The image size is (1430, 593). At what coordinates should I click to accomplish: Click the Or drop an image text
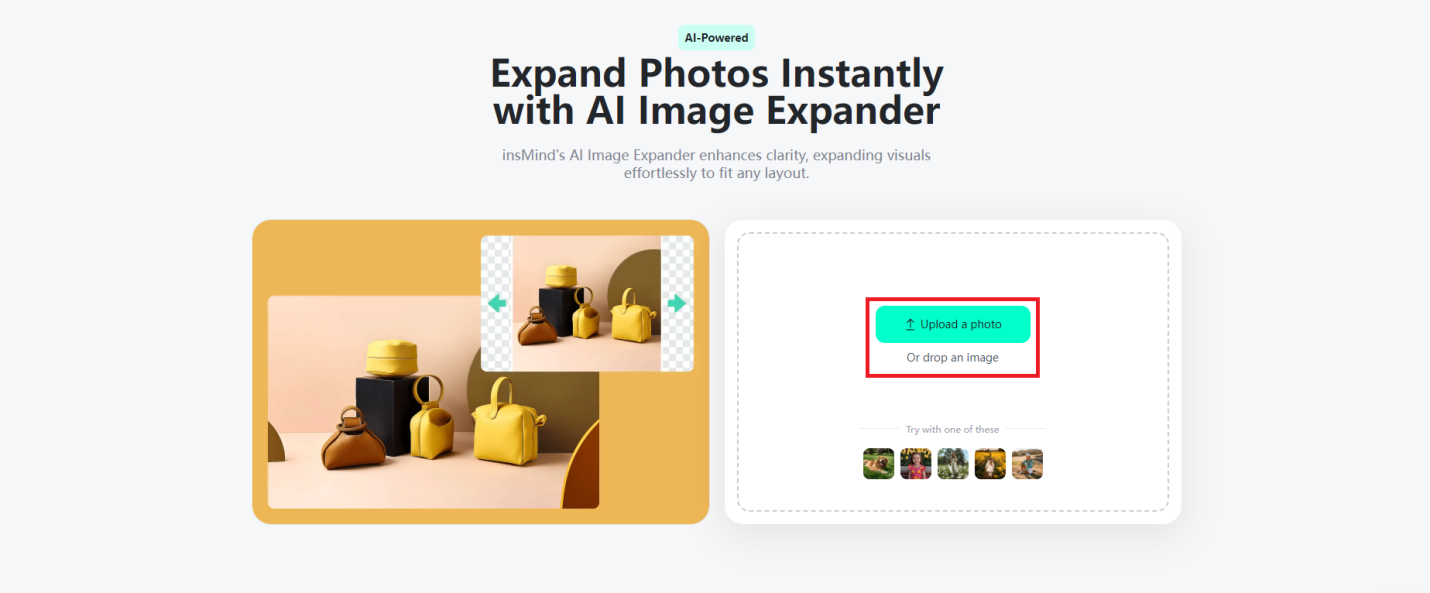[952, 357]
